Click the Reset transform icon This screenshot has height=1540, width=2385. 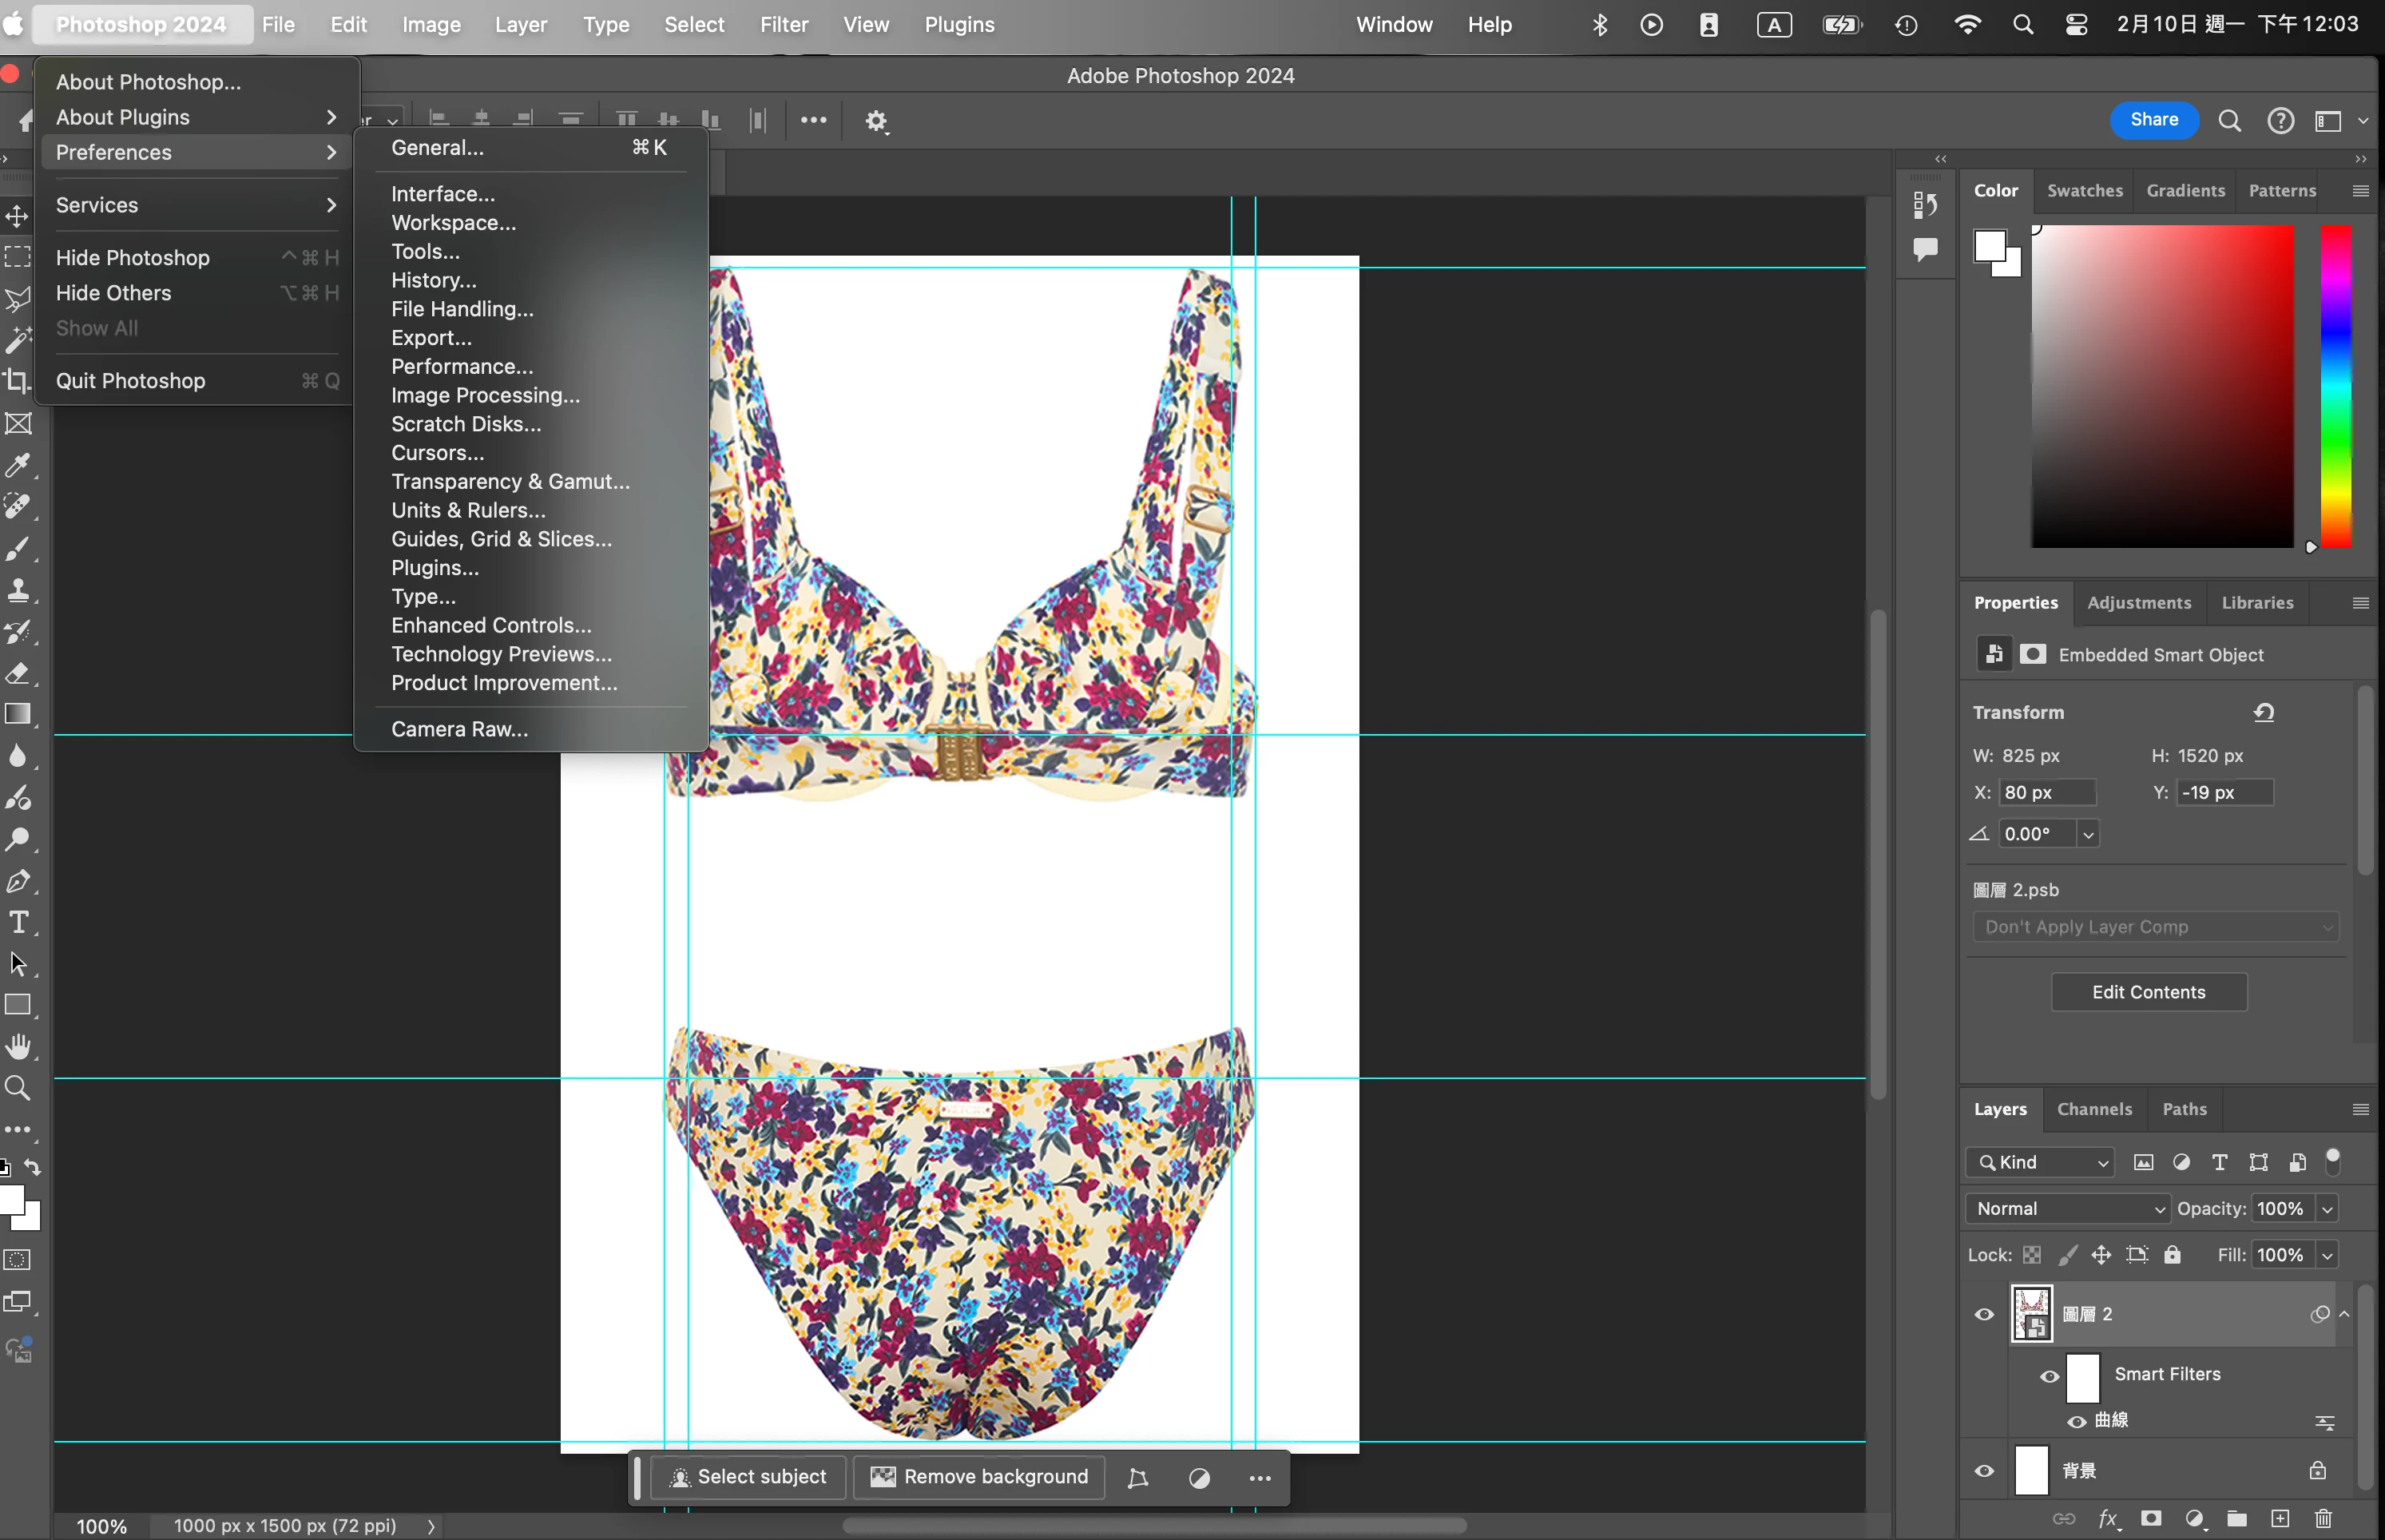pyautogui.click(x=2264, y=712)
